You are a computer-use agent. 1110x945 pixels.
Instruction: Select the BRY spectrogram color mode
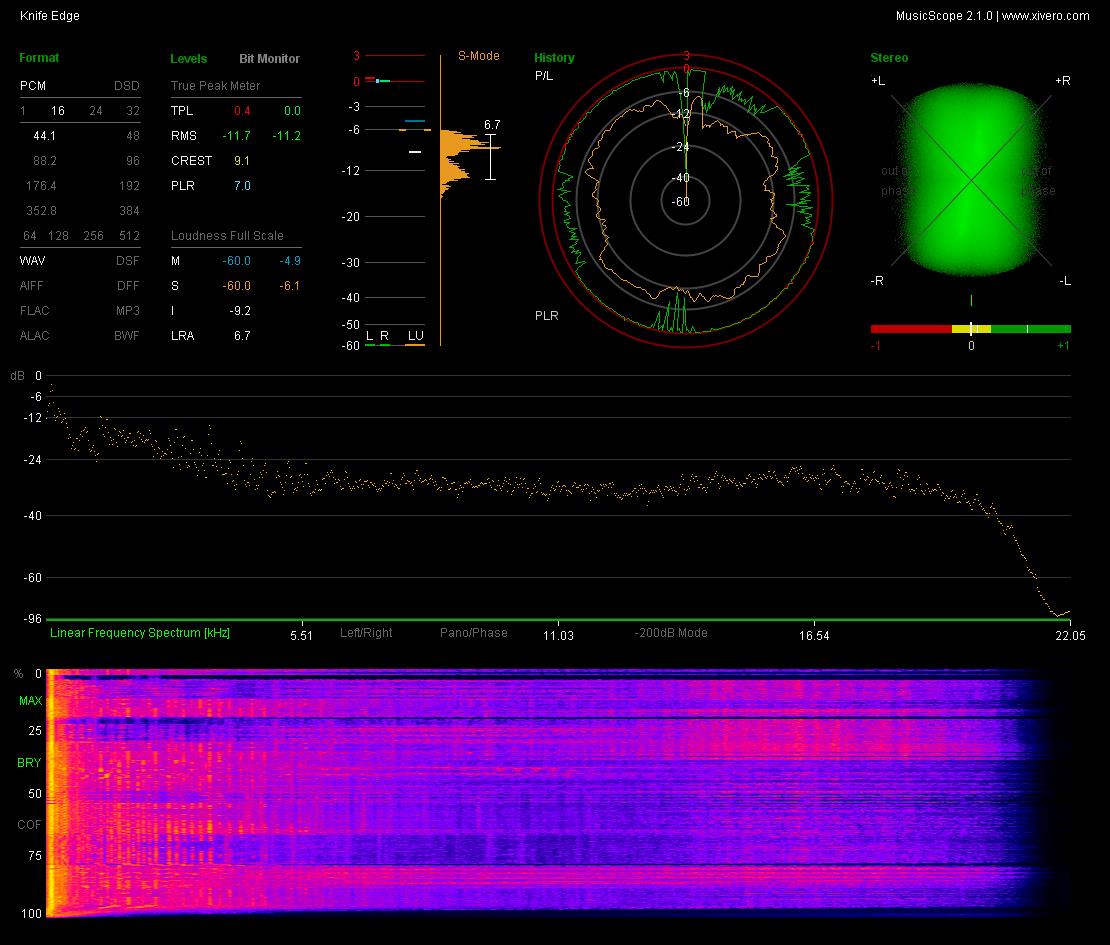pos(29,762)
